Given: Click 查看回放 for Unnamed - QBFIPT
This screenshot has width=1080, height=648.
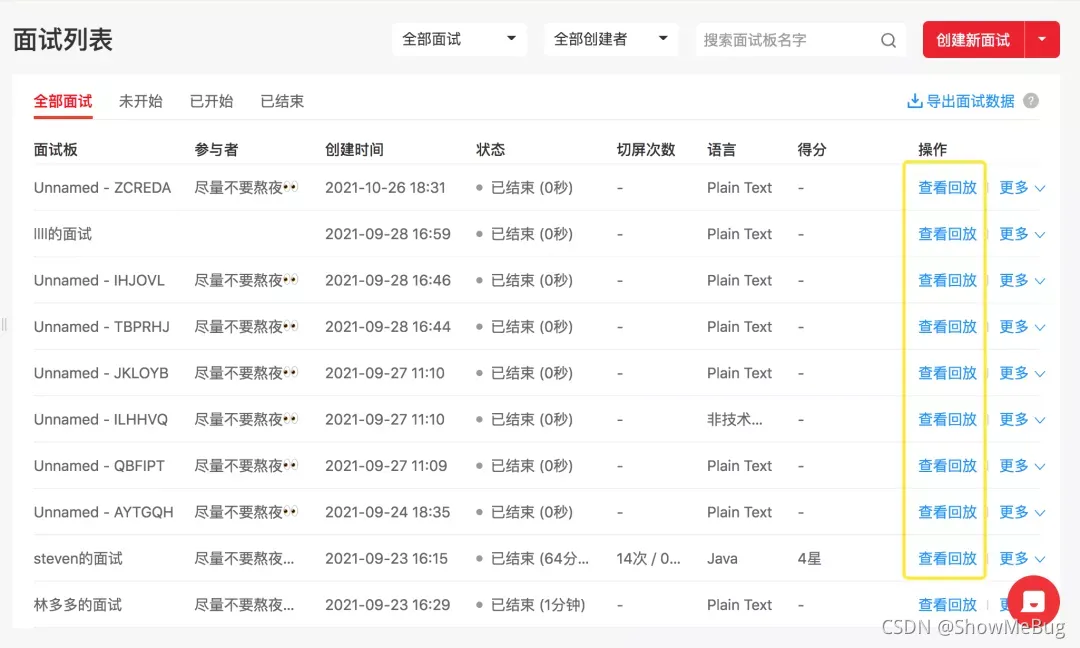Looking at the screenshot, I should click(947, 466).
